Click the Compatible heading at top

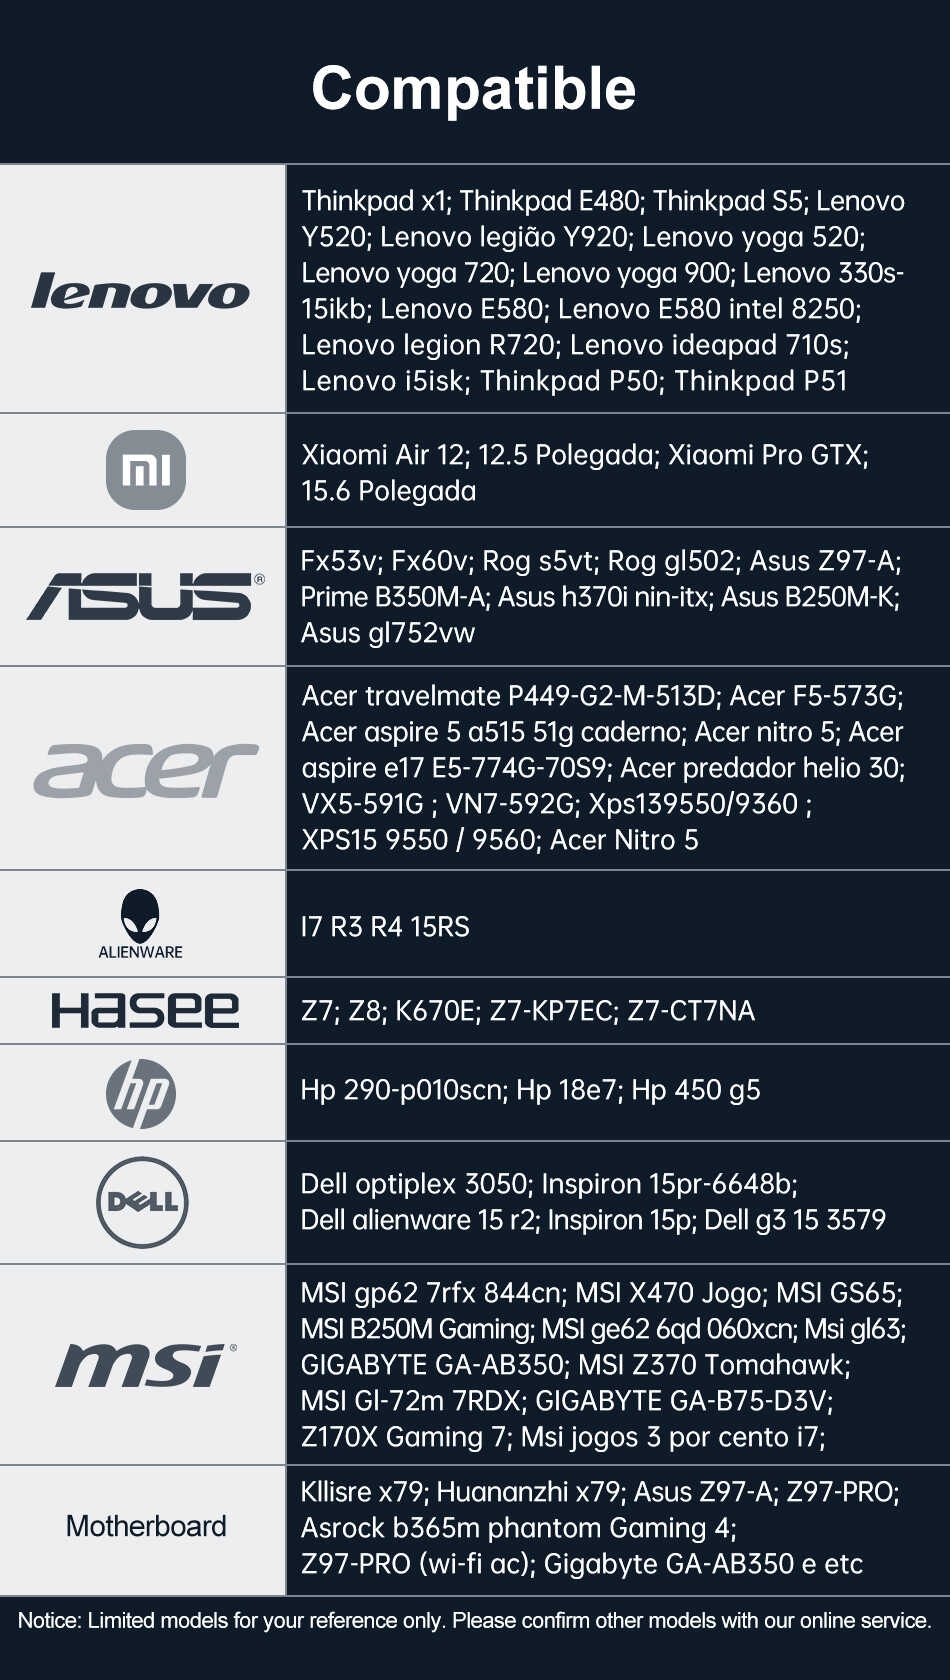coord(474,88)
